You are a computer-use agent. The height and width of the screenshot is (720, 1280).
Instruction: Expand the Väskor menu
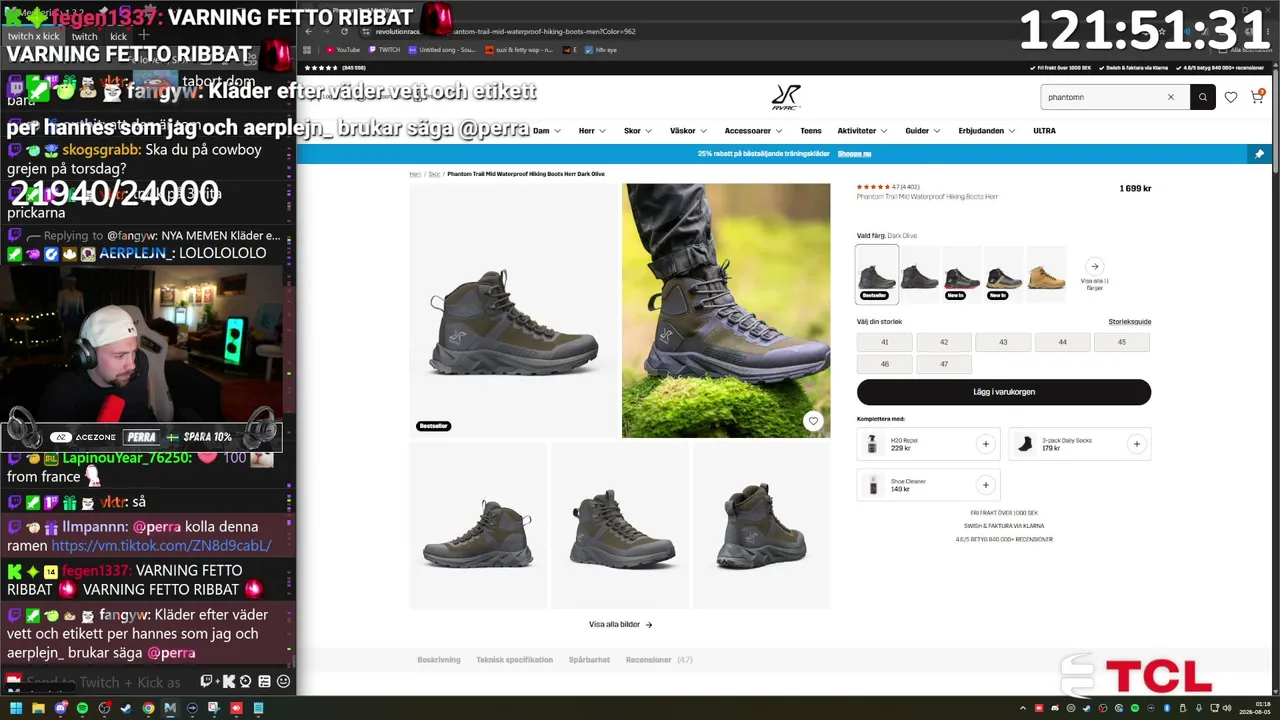coord(688,131)
